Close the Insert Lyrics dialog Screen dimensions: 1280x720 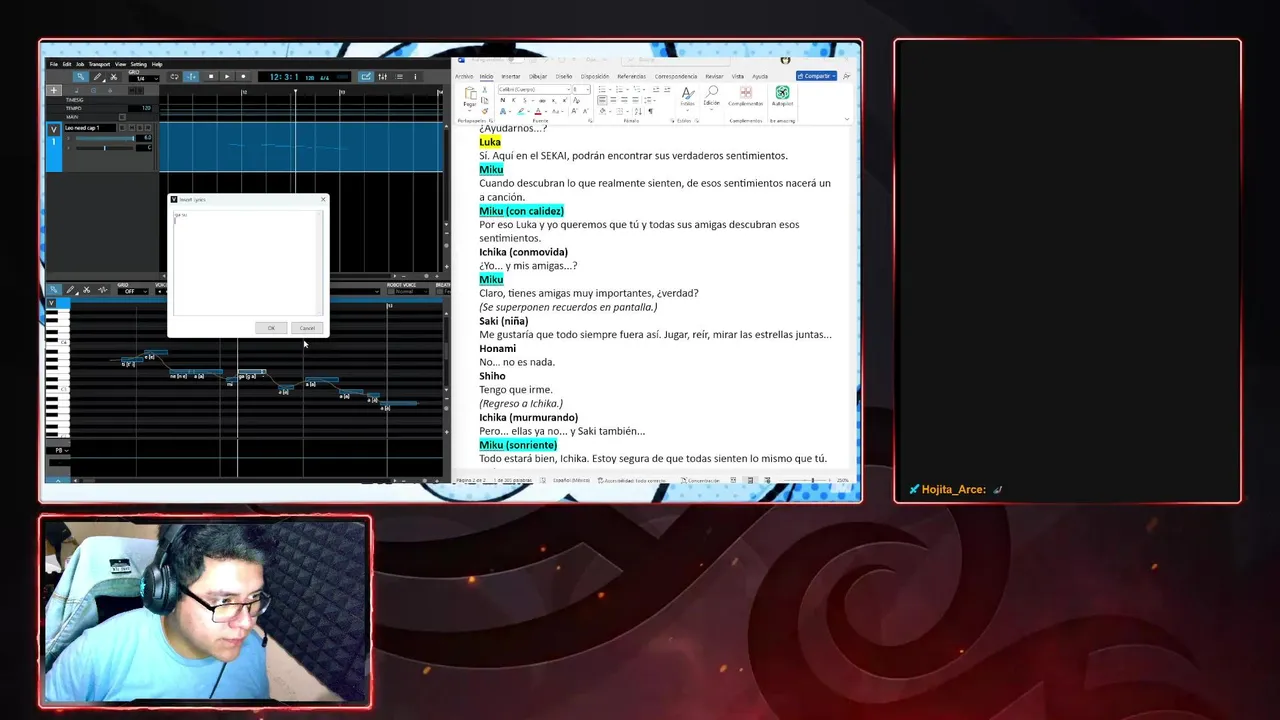(x=322, y=199)
